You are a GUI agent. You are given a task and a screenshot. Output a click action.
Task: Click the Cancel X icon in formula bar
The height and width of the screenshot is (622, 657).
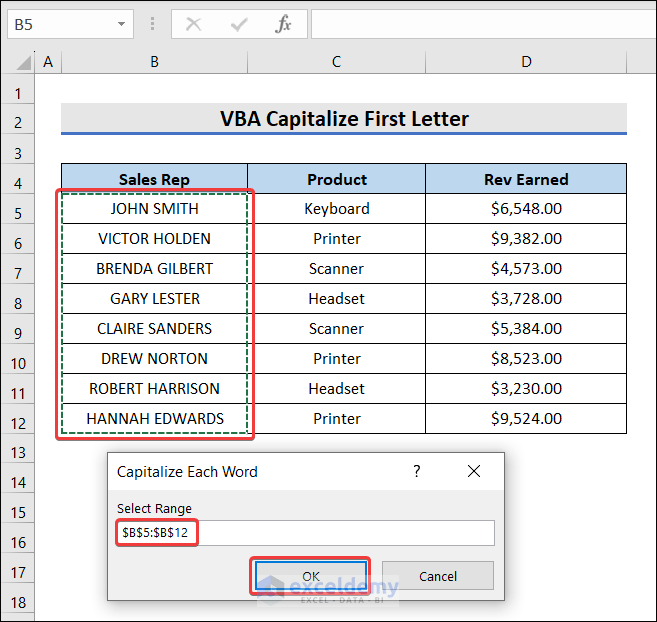point(194,24)
